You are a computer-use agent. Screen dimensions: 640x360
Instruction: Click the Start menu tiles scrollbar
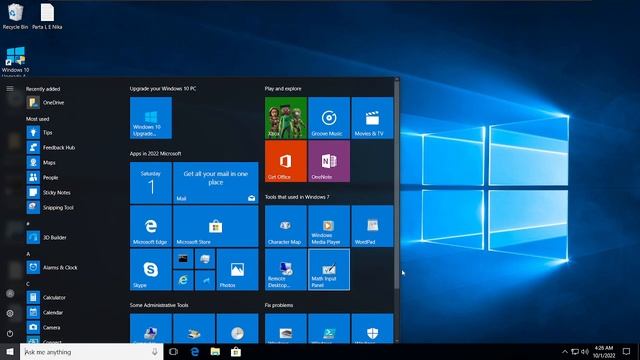coord(397,184)
